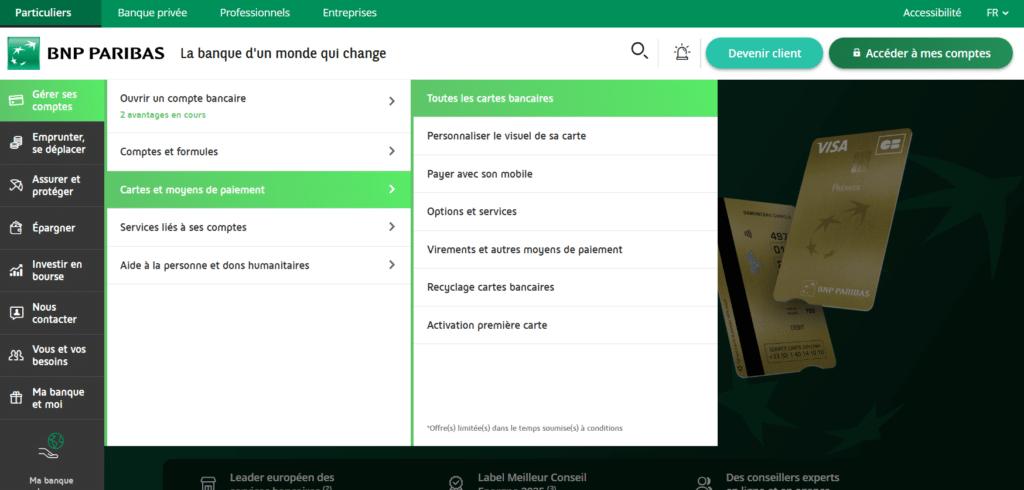Click the Nous contacter sidebar icon
The image size is (1024, 490).
coord(16,313)
